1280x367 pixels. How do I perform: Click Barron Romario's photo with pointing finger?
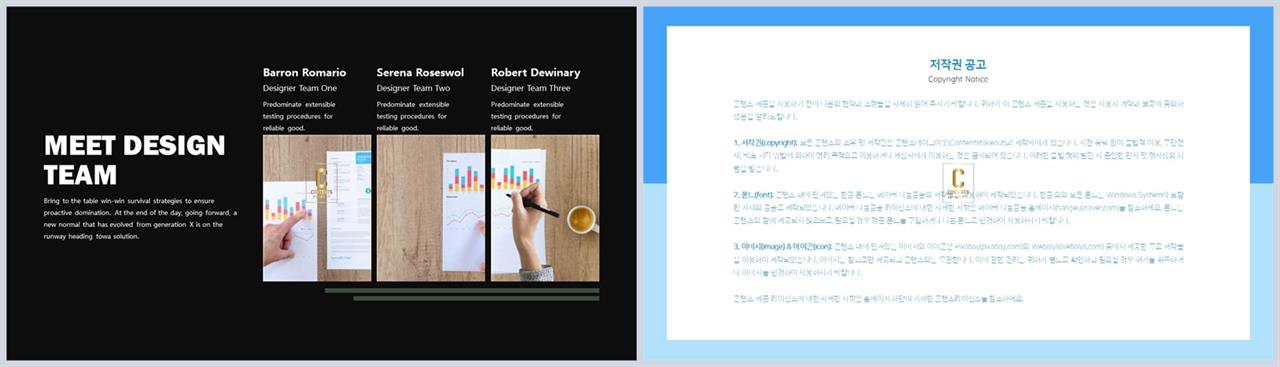(317, 208)
